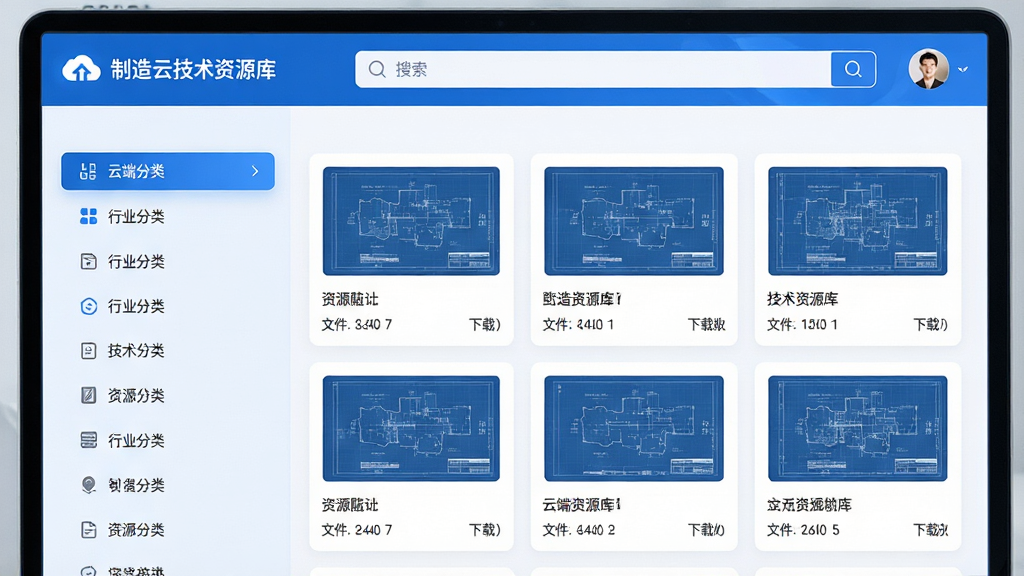Open the blueprint thumbnail of file 2440 7

click(x=411, y=428)
